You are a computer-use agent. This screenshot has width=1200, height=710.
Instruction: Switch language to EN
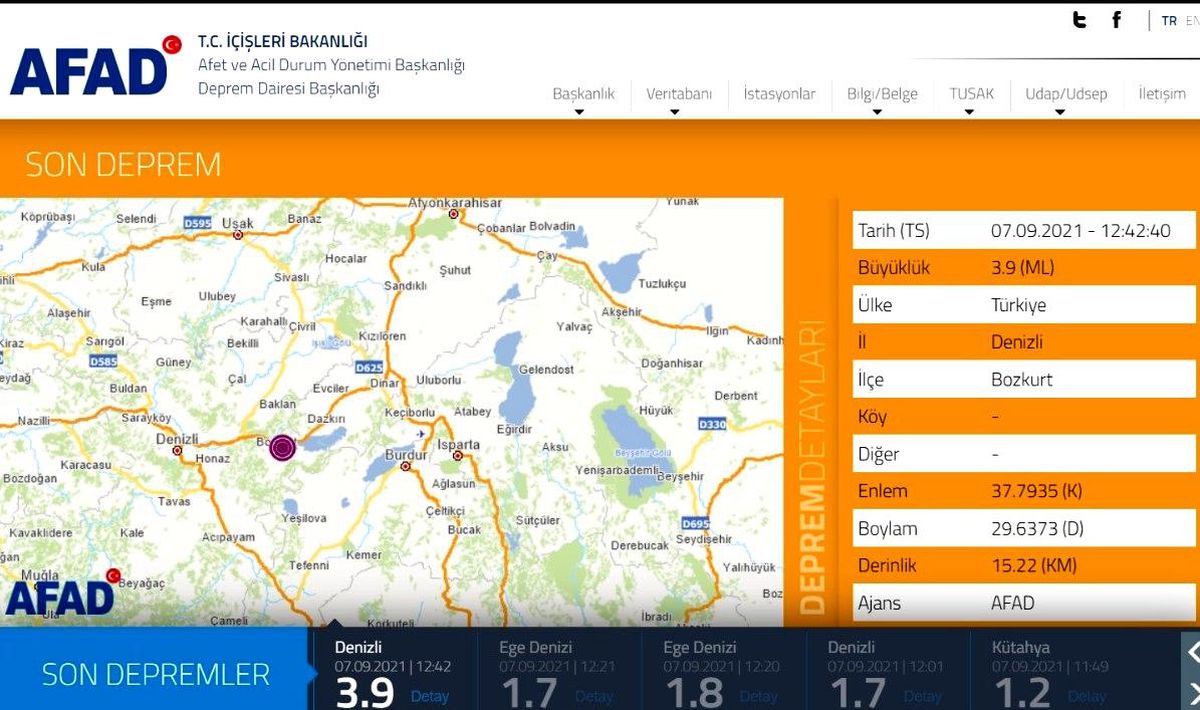[x=1192, y=21]
